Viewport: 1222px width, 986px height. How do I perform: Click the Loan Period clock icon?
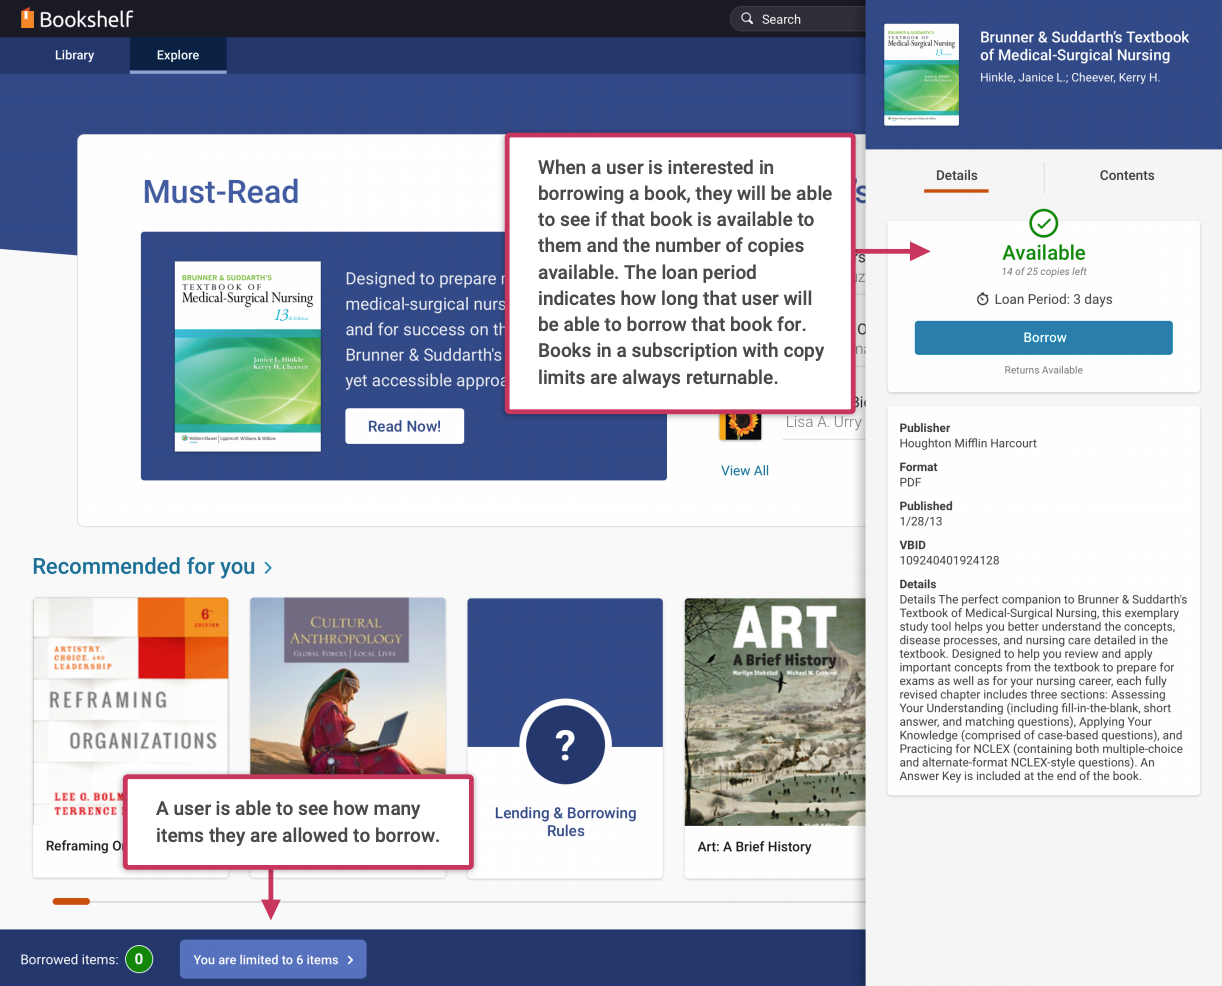982,300
